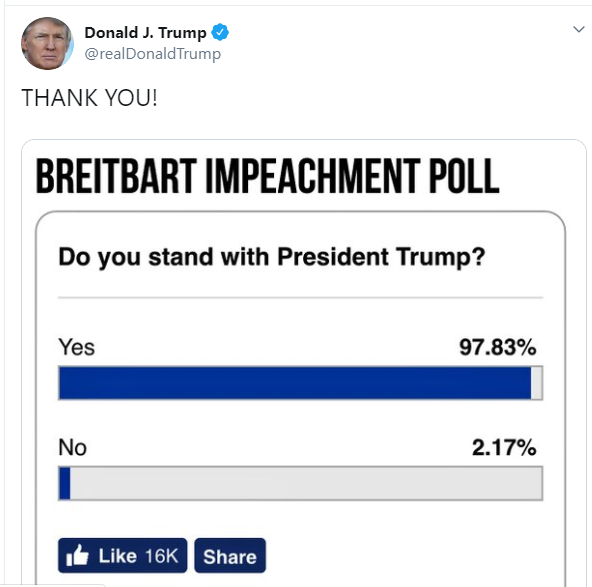Click the poll question about President Trump

271,257
